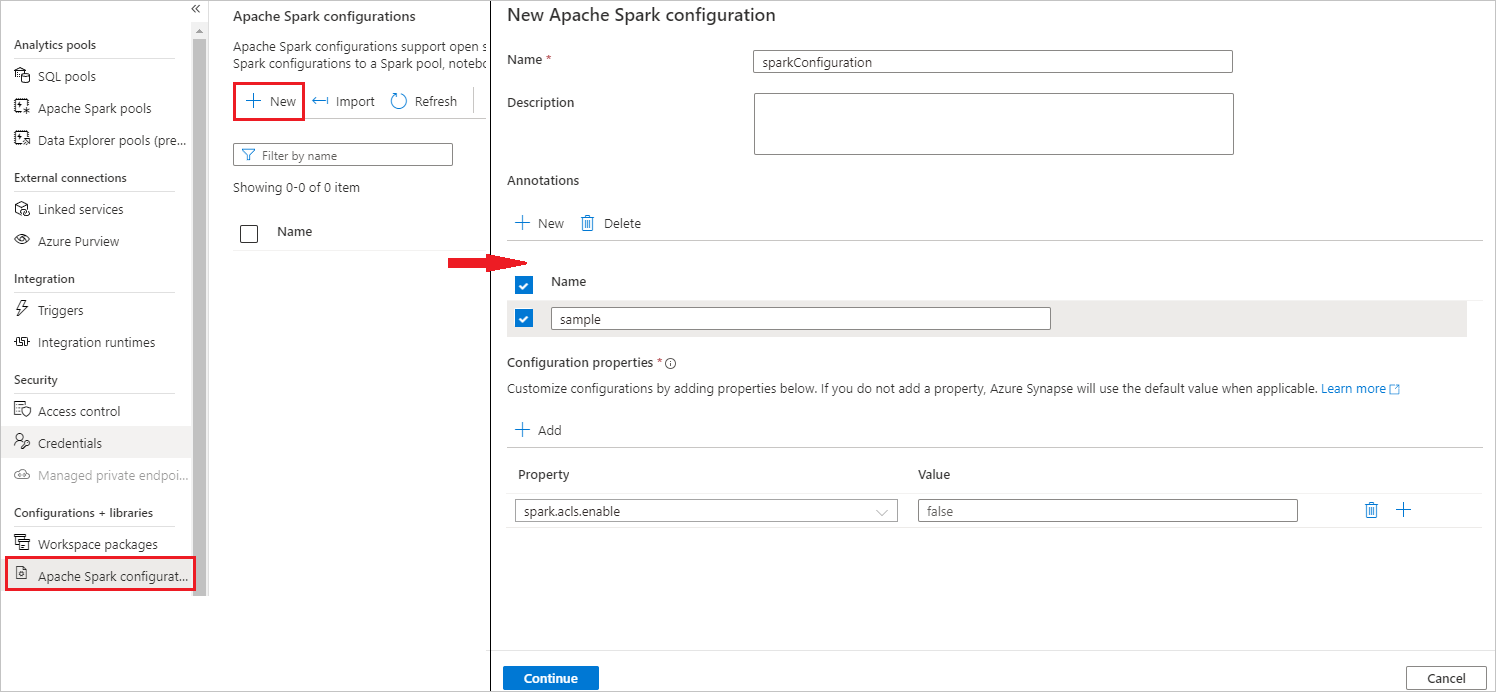
Task: Open the Triggers section
Action: tap(59, 309)
